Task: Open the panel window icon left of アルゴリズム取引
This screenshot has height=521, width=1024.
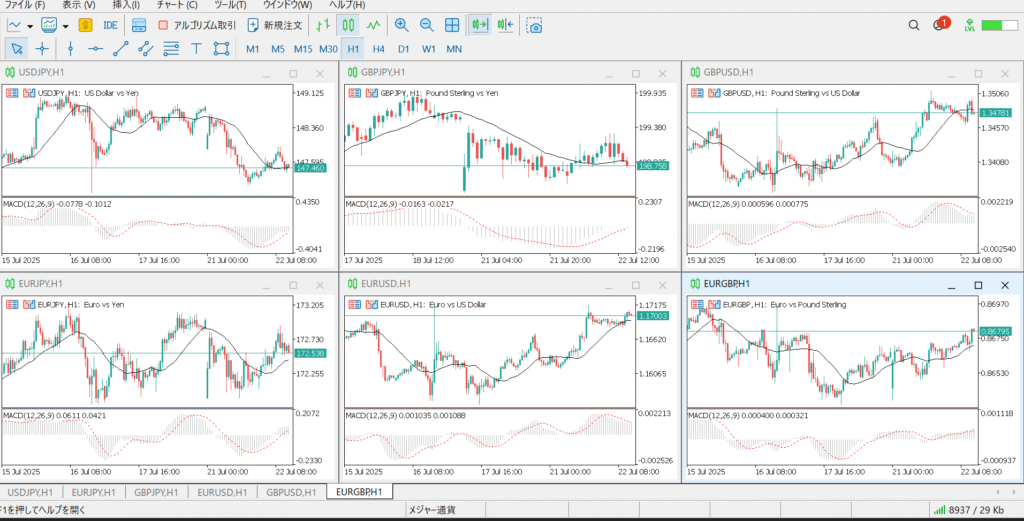Action: tap(139, 25)
